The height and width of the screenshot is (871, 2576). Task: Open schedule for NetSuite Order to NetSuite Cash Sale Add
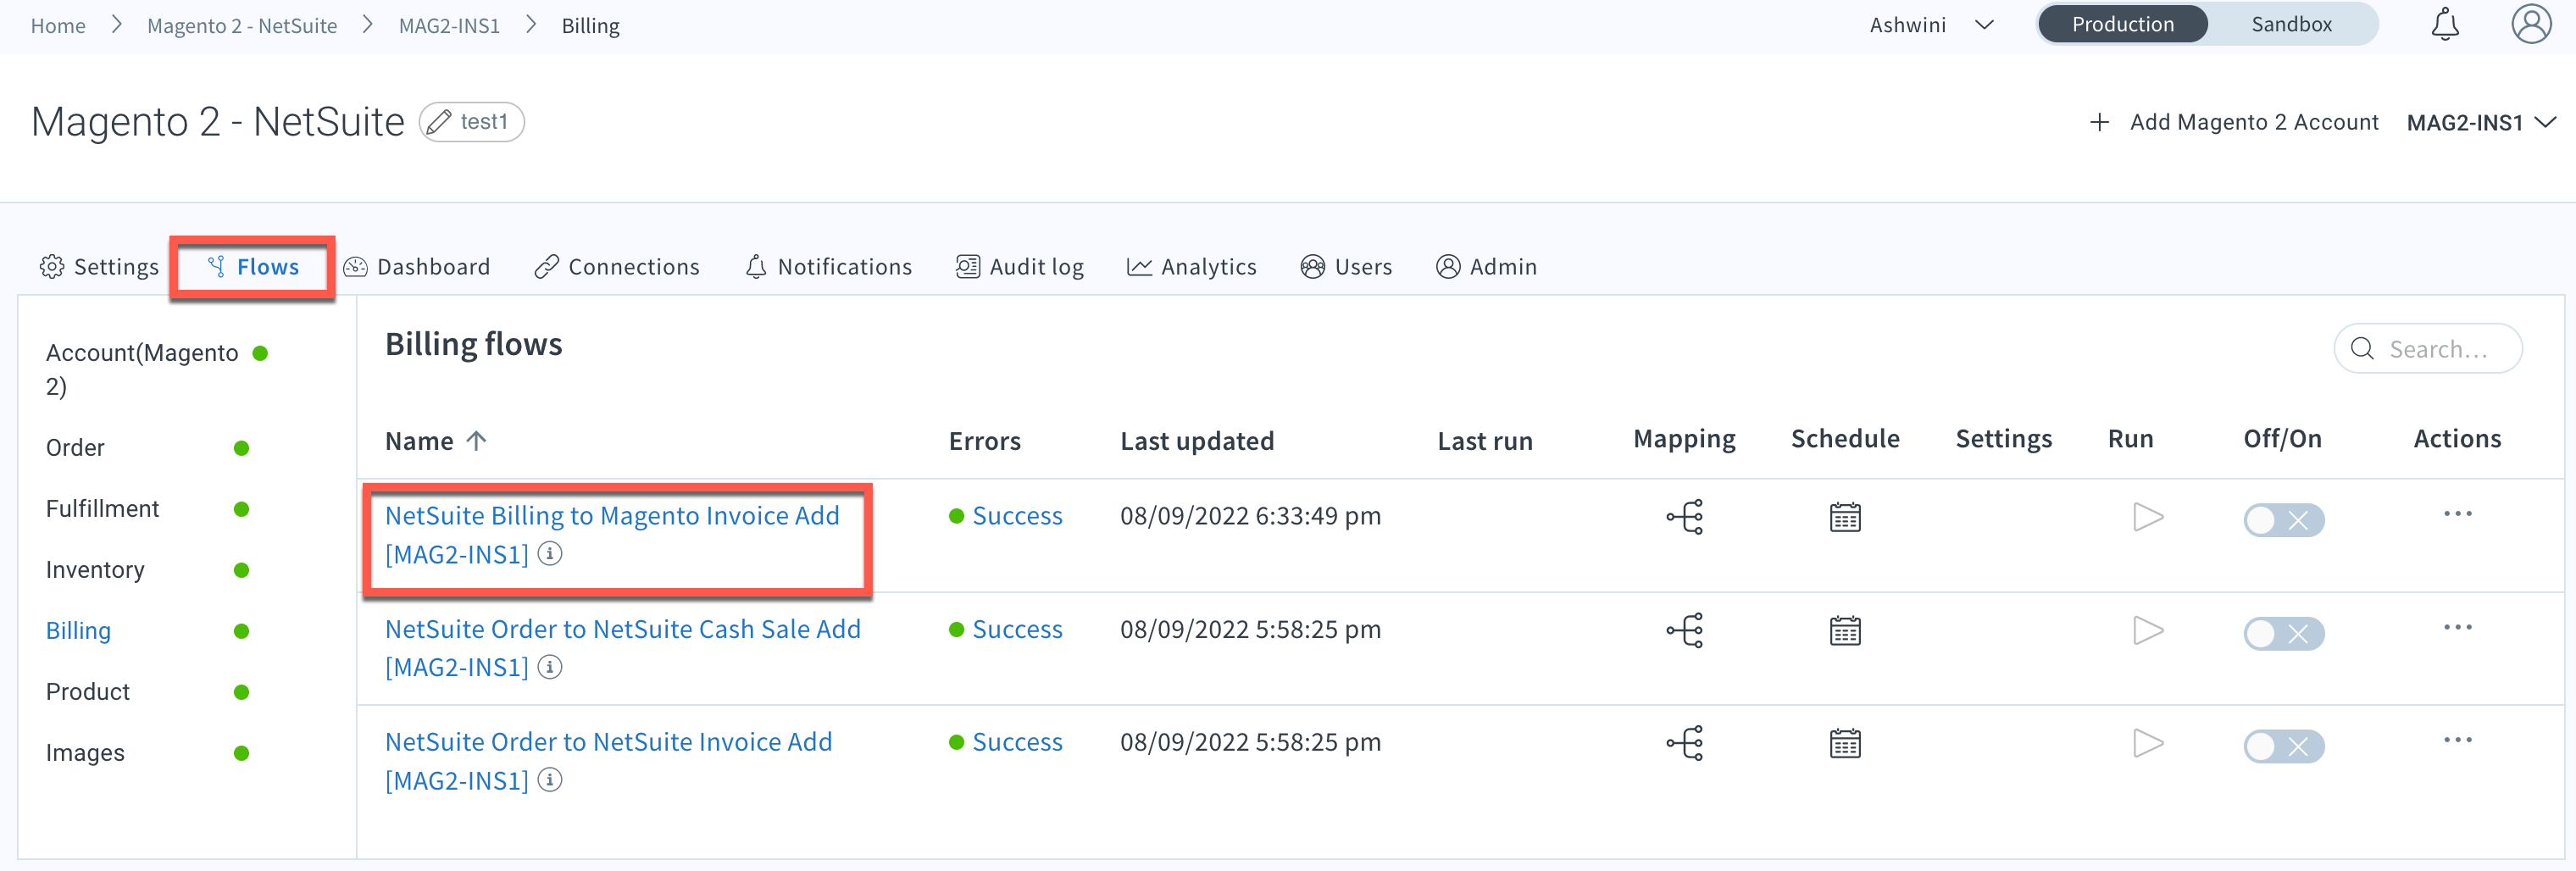(1845, 630)
